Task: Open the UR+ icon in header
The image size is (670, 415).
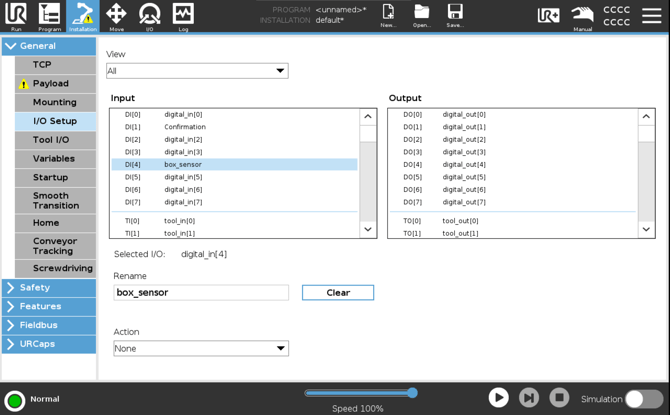Action: 549,16
